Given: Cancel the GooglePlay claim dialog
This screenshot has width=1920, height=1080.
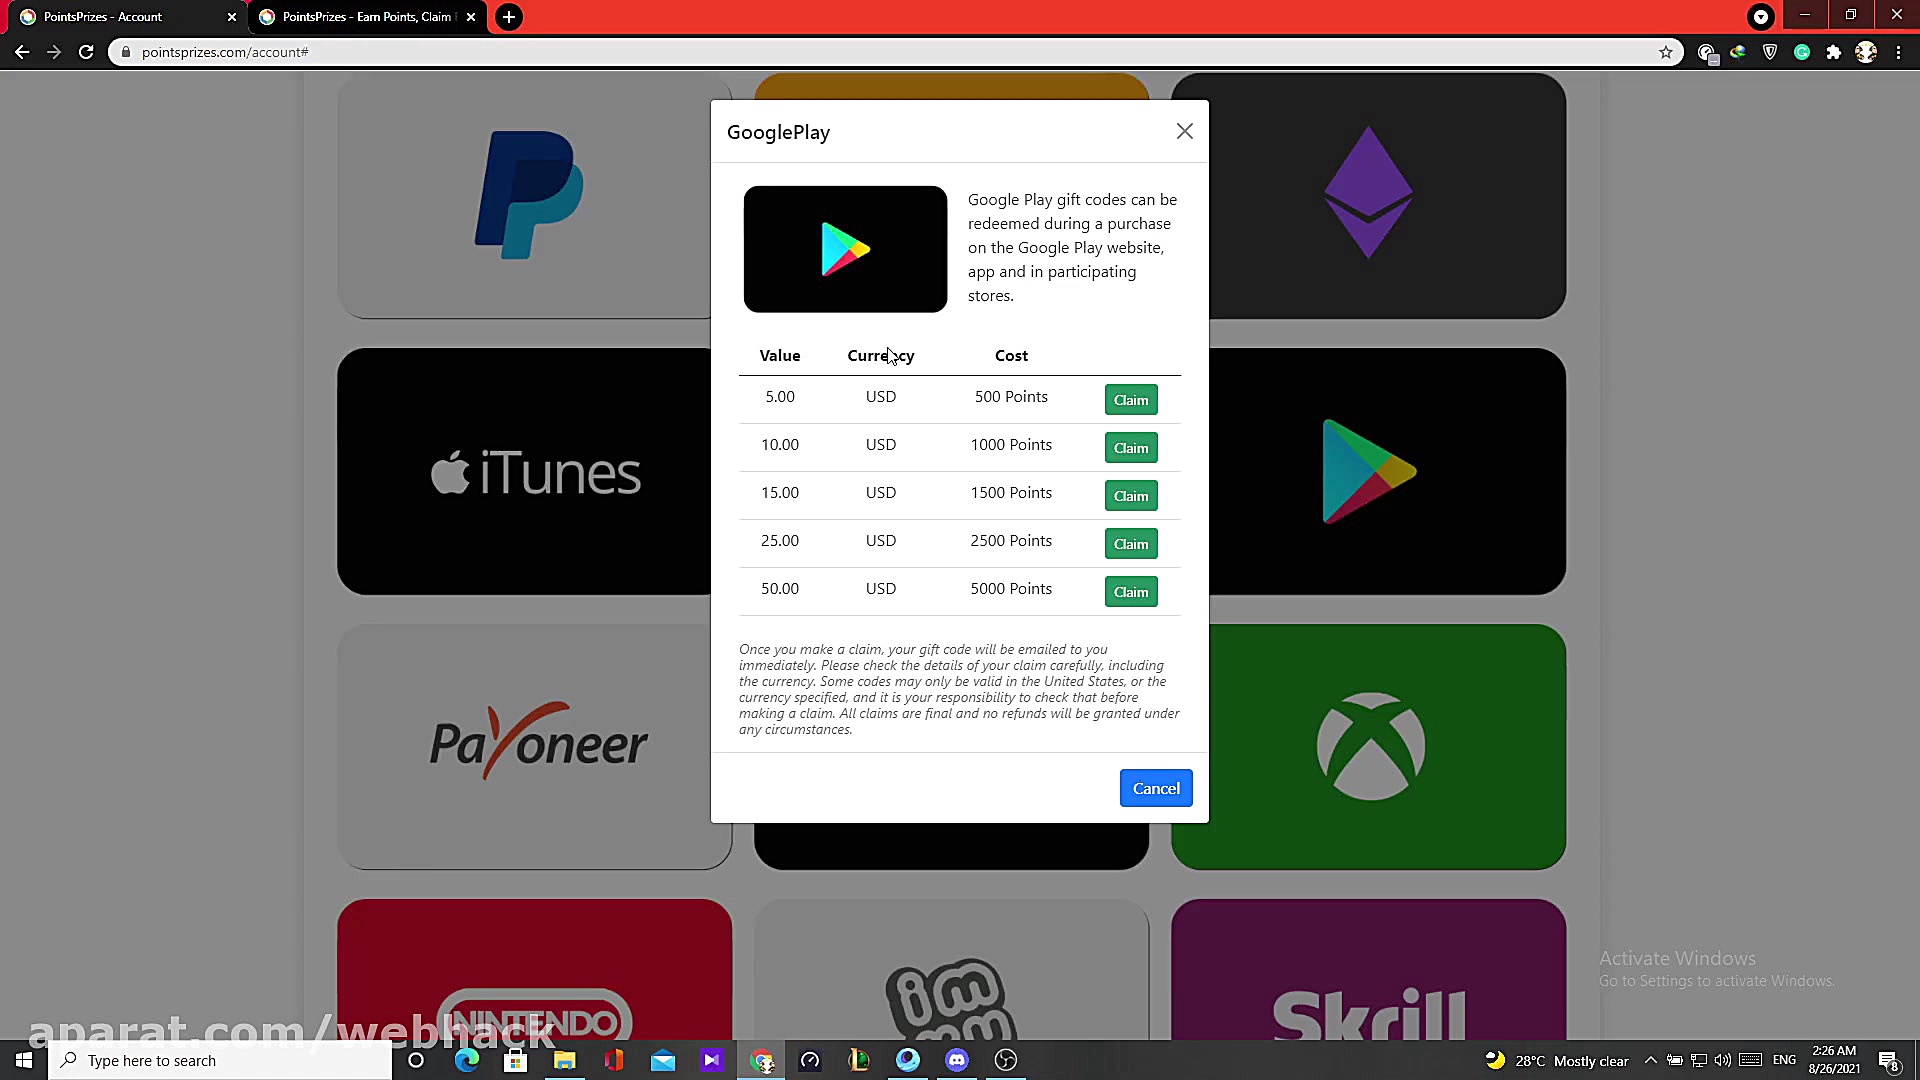Looking at the screenshot, I should [x=1156, y=788].
